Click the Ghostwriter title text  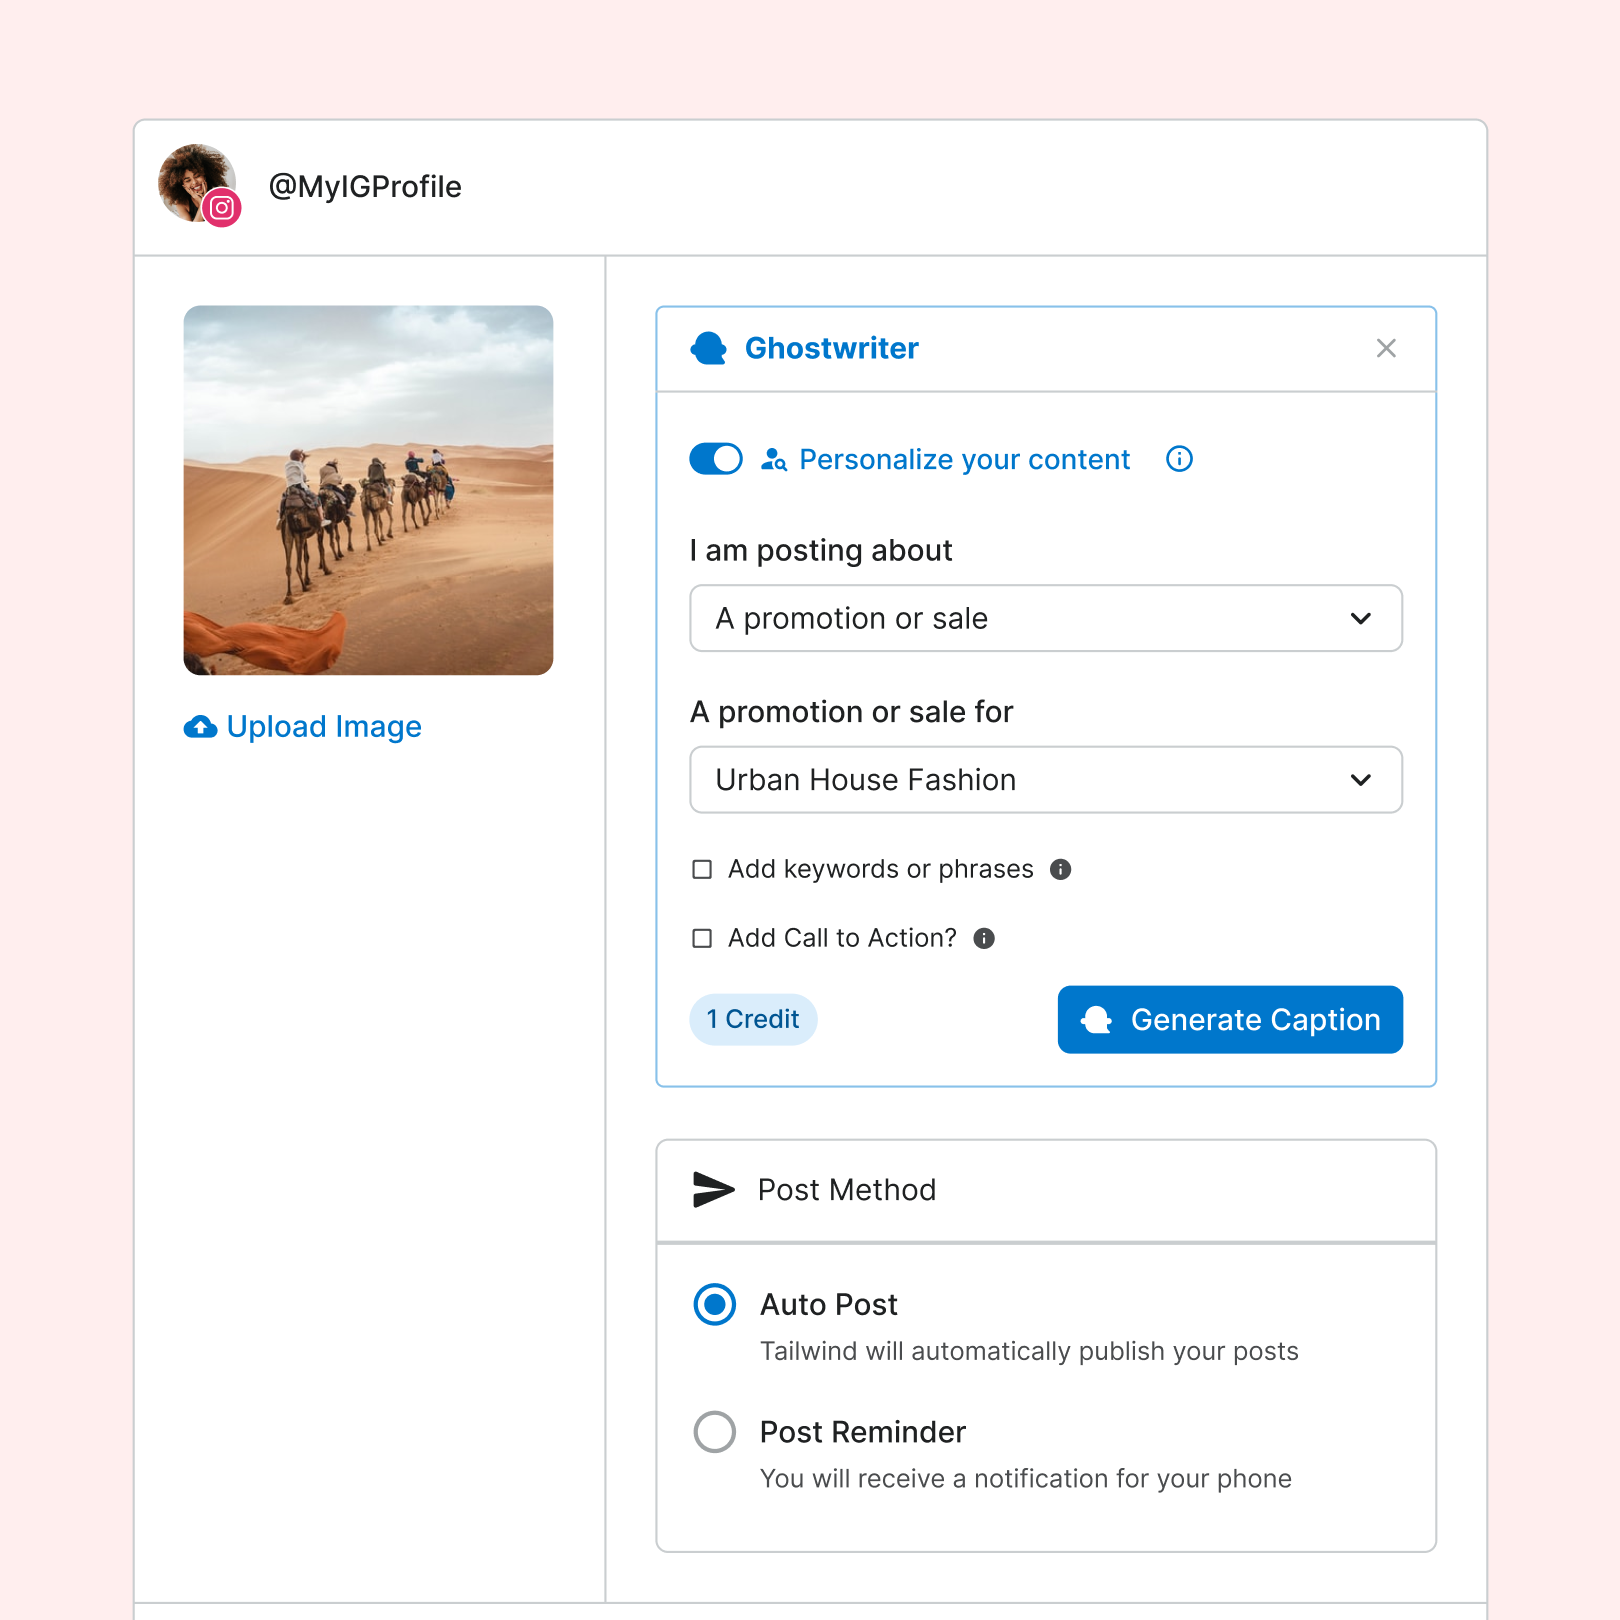[x=832, y=348]
